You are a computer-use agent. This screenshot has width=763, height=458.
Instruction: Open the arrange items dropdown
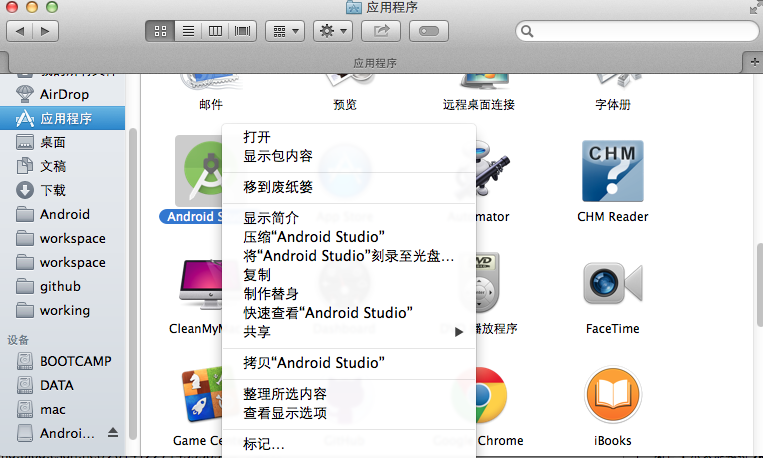pyautogui.click(x=285, y=31)
